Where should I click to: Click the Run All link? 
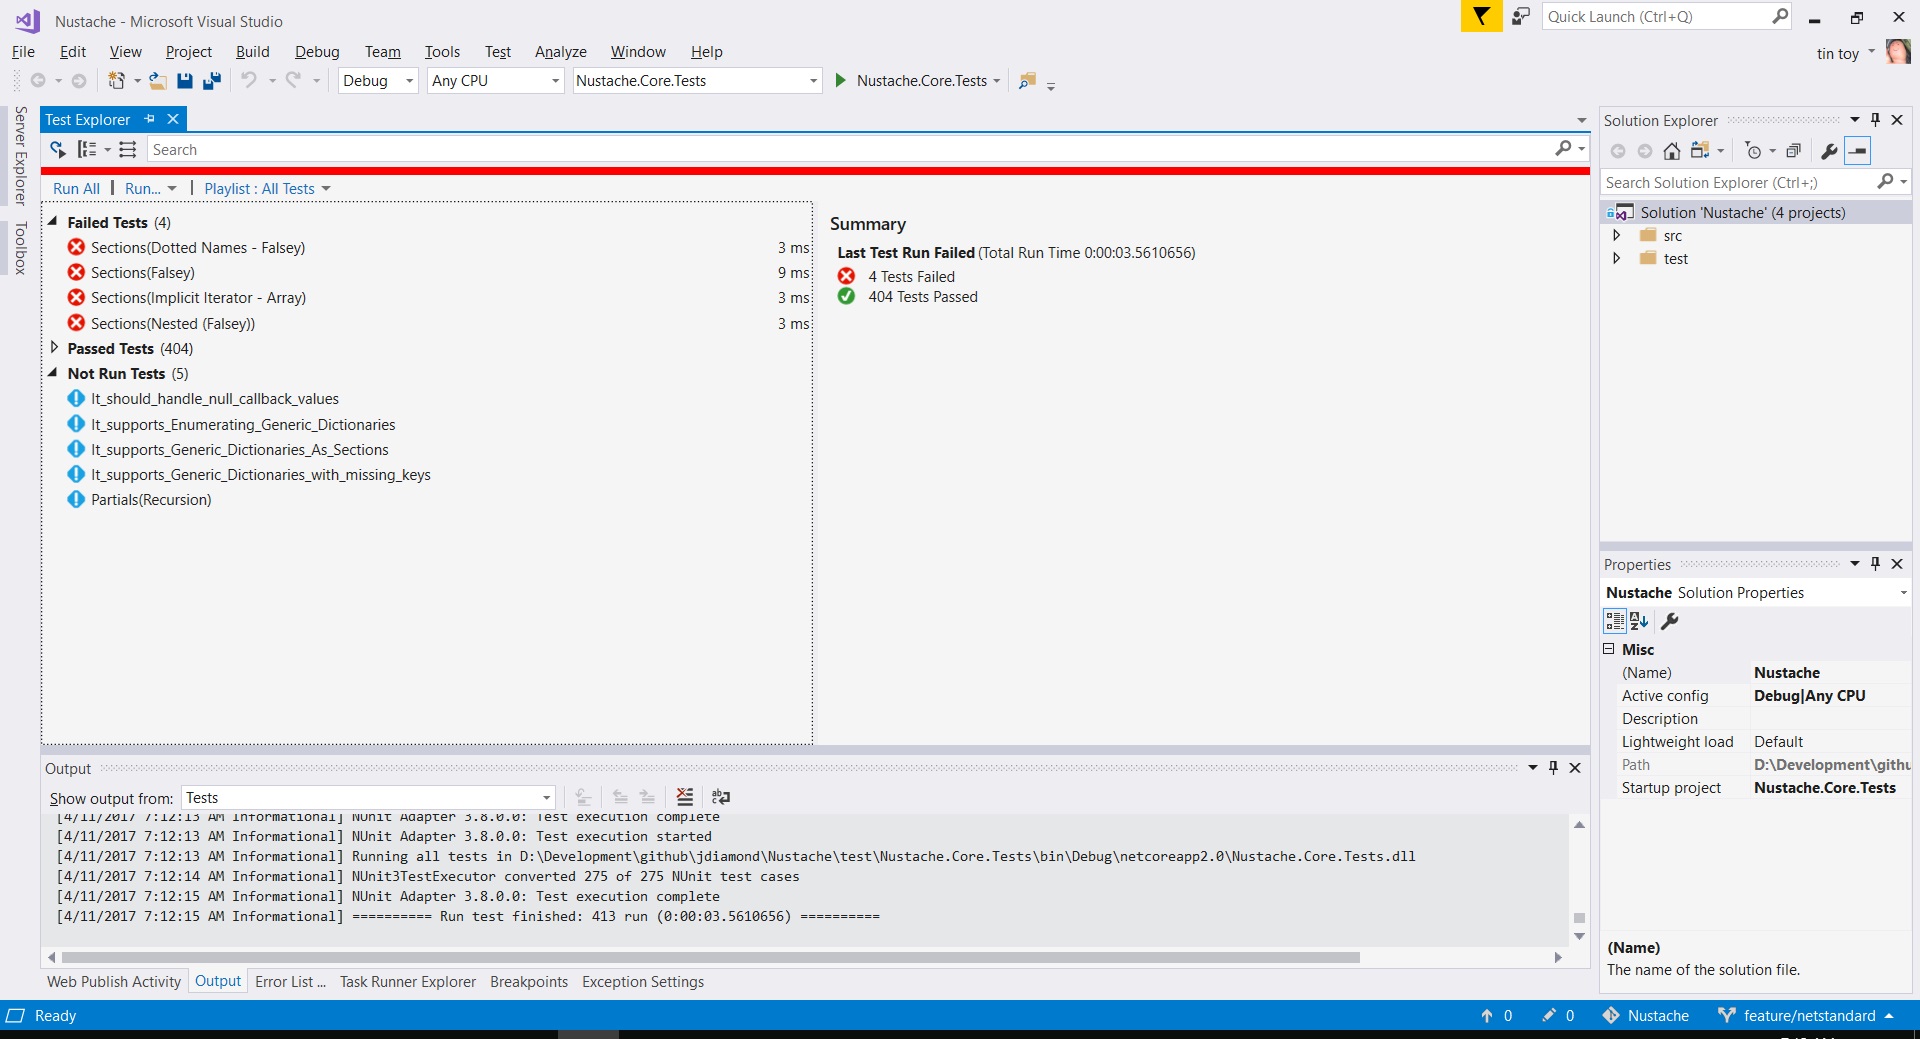coord(76,189)
